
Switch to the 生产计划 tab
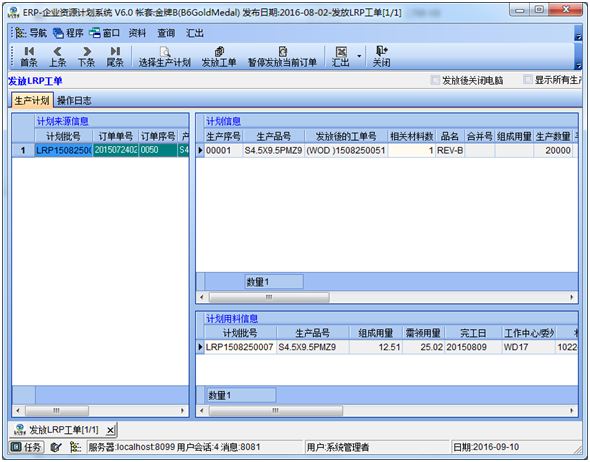(32, 100)
